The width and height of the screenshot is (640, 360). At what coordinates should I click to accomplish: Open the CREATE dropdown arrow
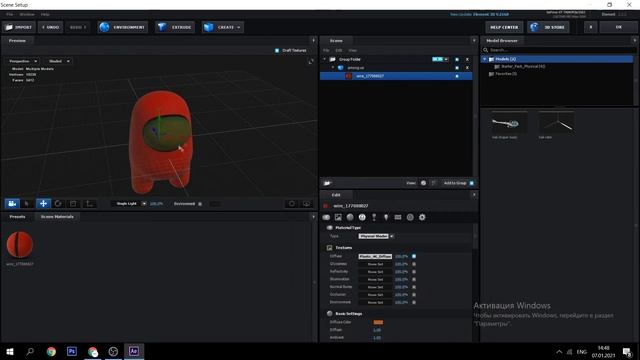(x=239, y=27)
